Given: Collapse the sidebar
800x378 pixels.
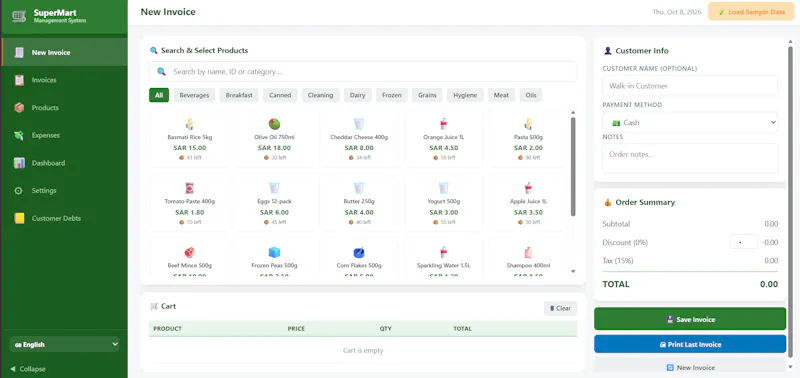Looking at the screenshot, I should [x=28, y=369].
